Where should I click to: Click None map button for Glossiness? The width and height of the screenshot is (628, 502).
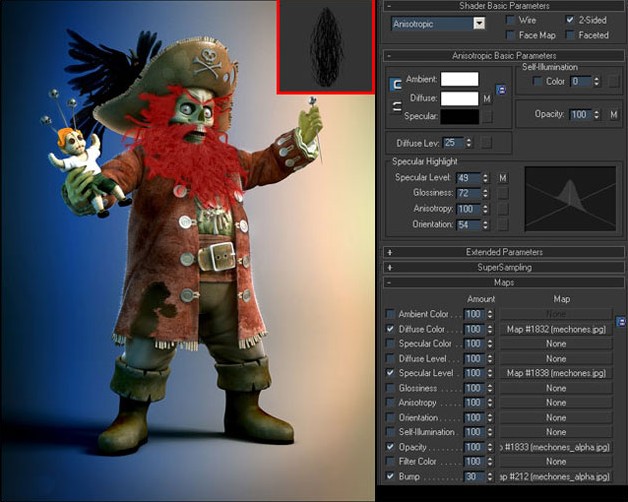click(x=556, y=388)
